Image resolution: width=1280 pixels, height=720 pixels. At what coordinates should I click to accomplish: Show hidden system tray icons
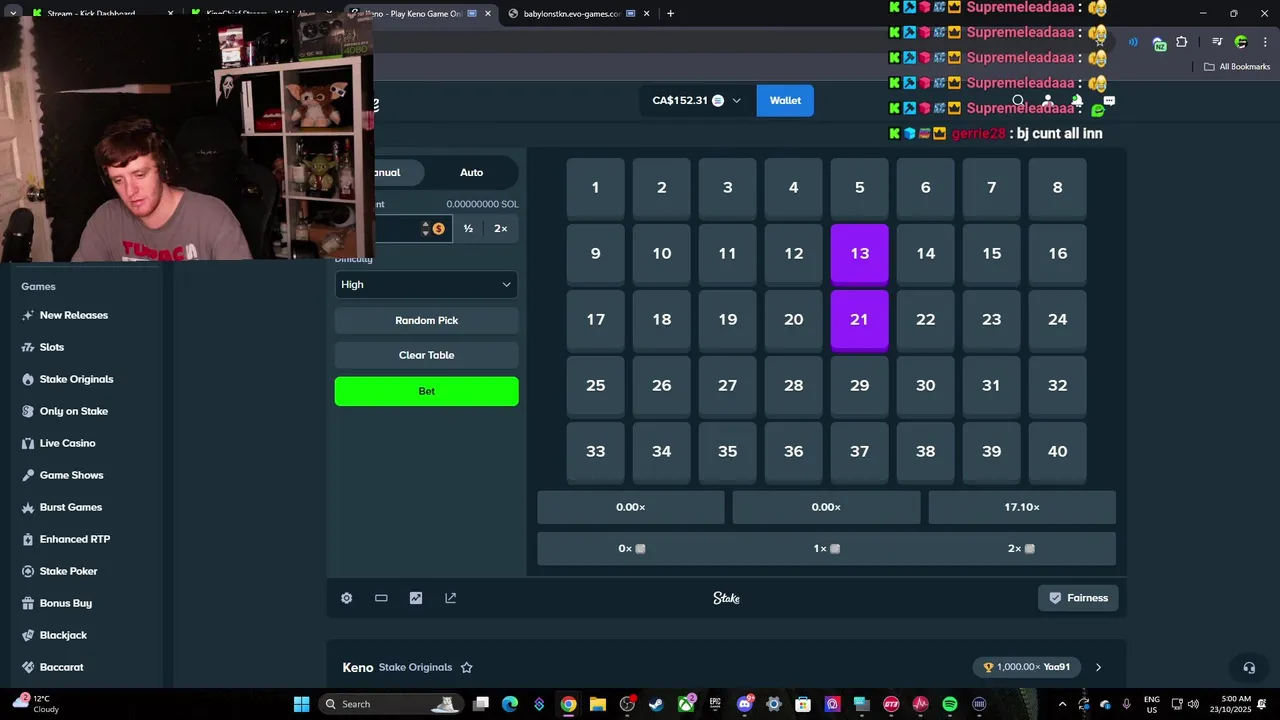tap(1062, 704)
